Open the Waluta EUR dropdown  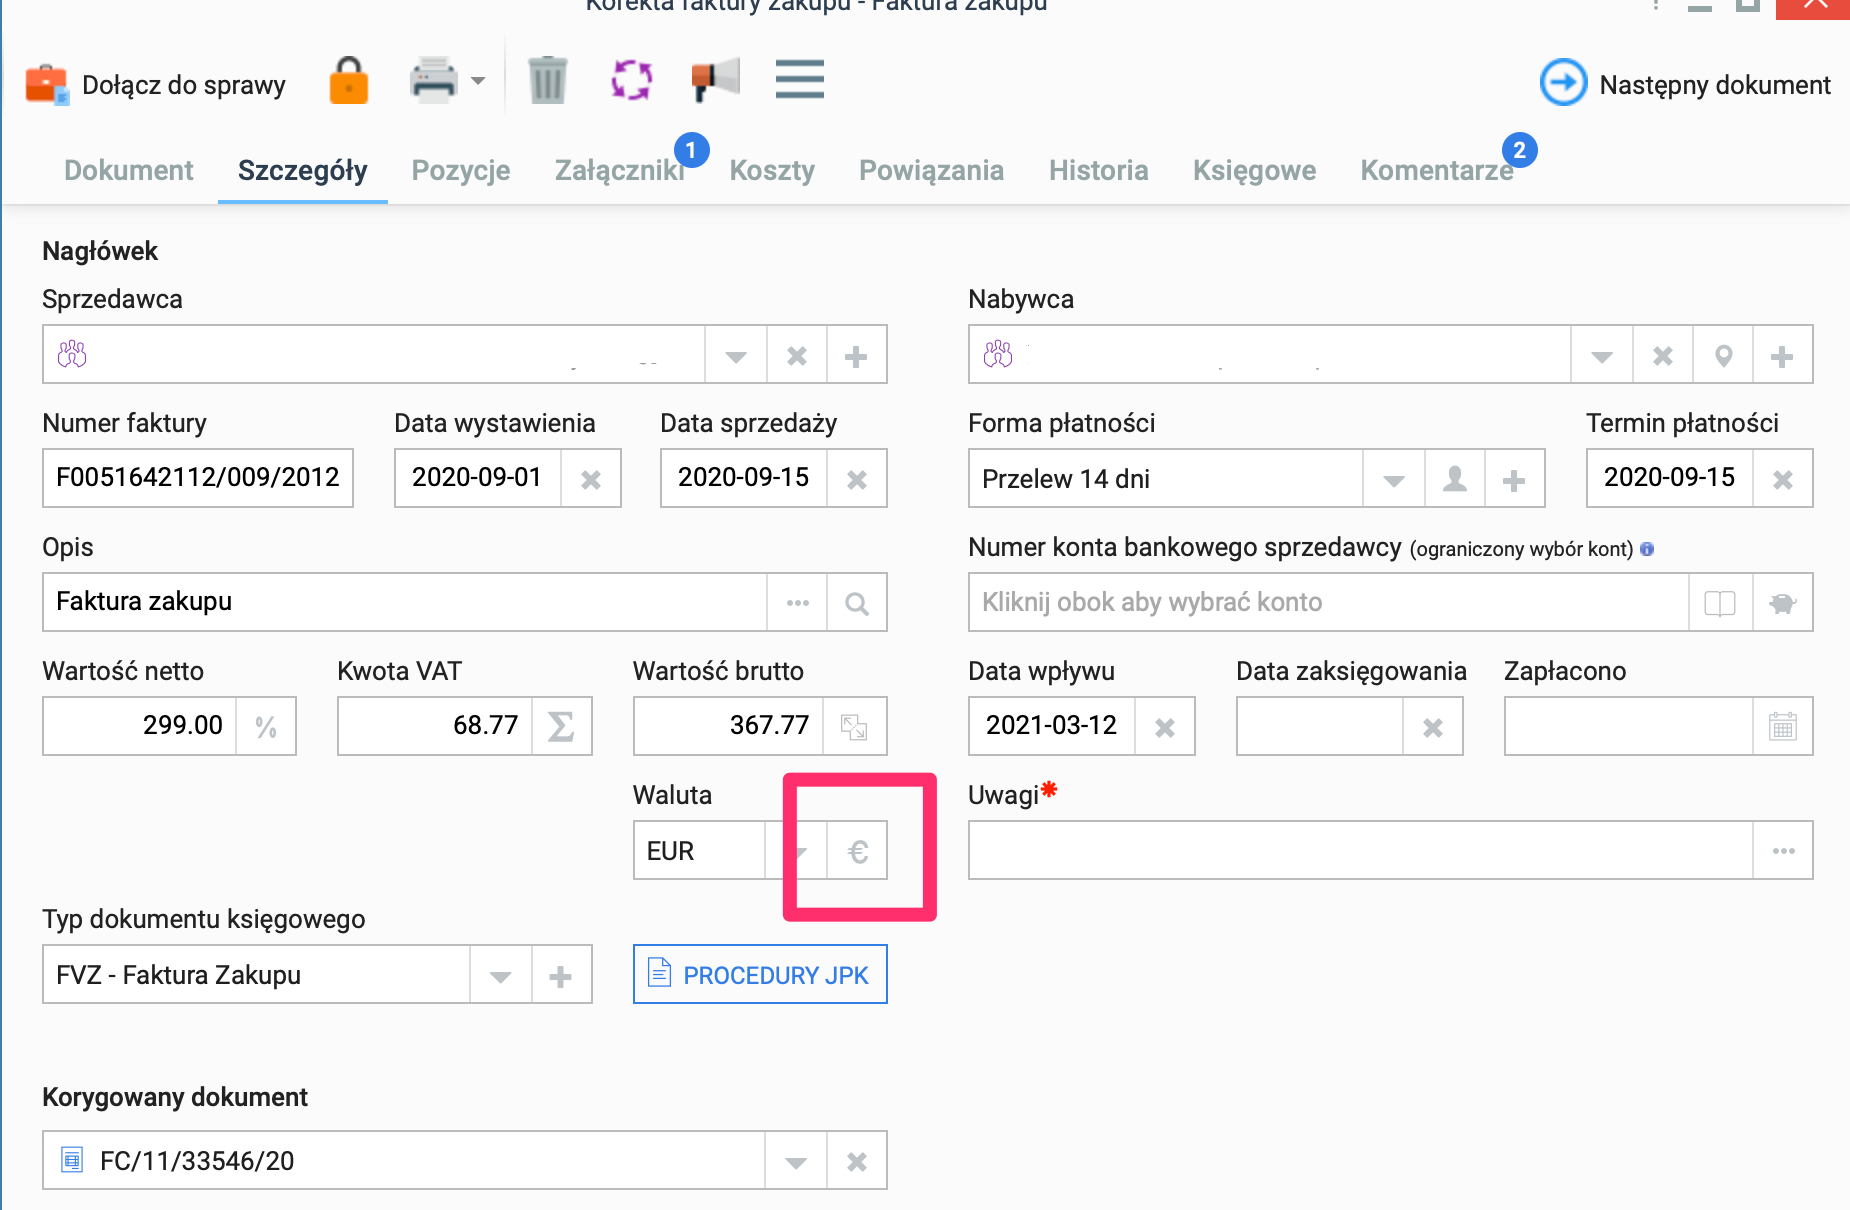[797, 851]
